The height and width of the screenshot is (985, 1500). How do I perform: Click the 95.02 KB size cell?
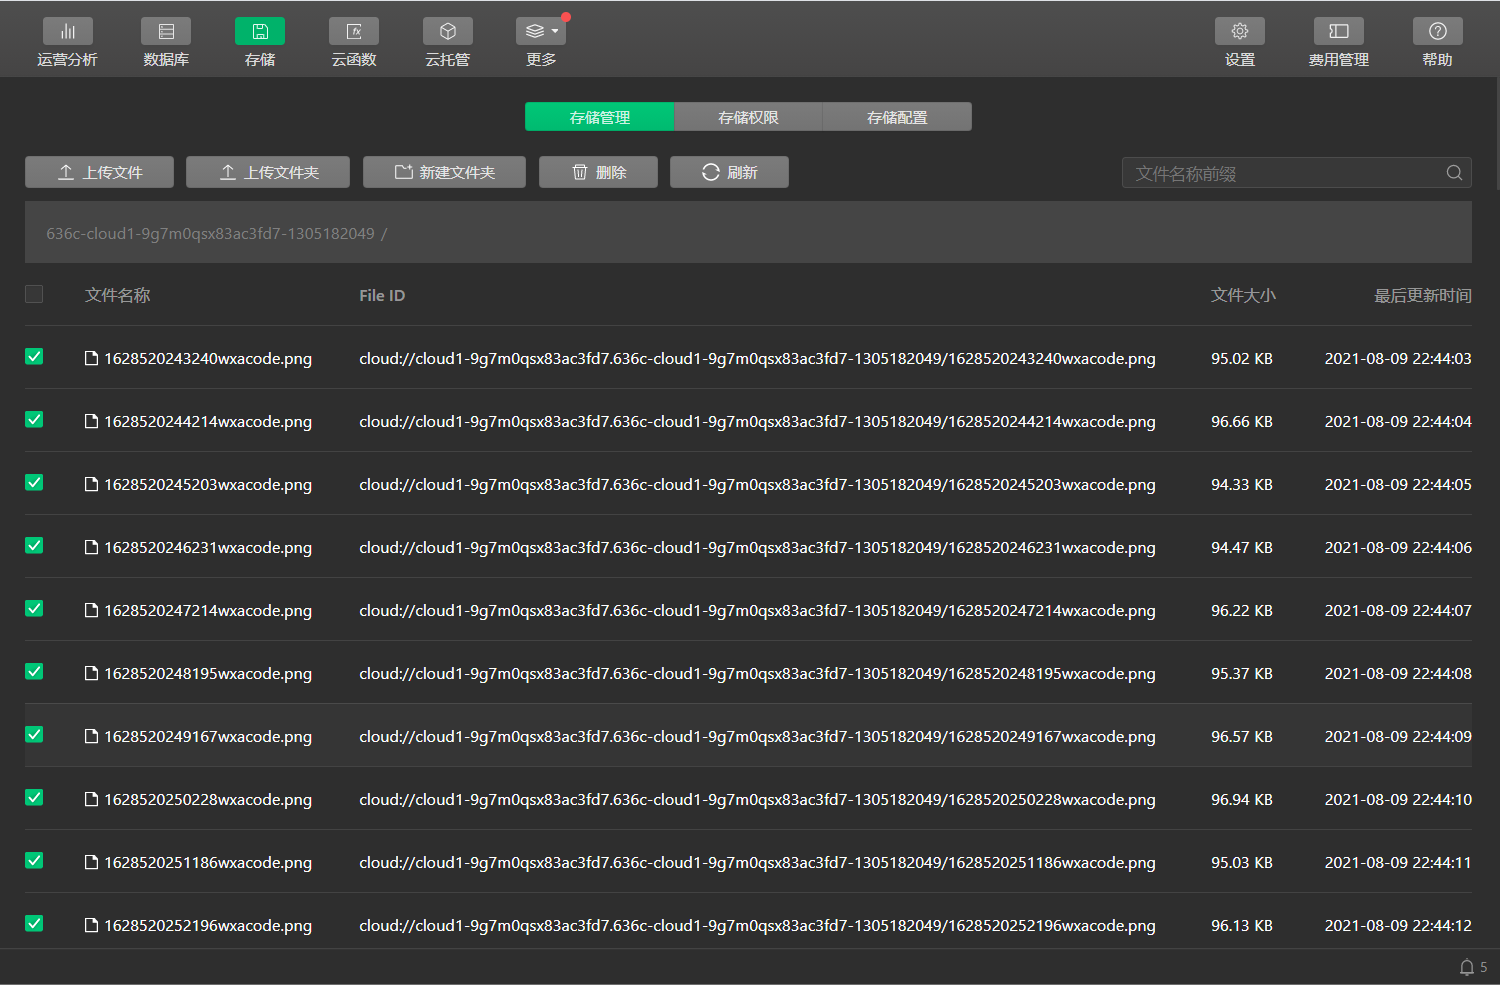tap(1242, 358)
